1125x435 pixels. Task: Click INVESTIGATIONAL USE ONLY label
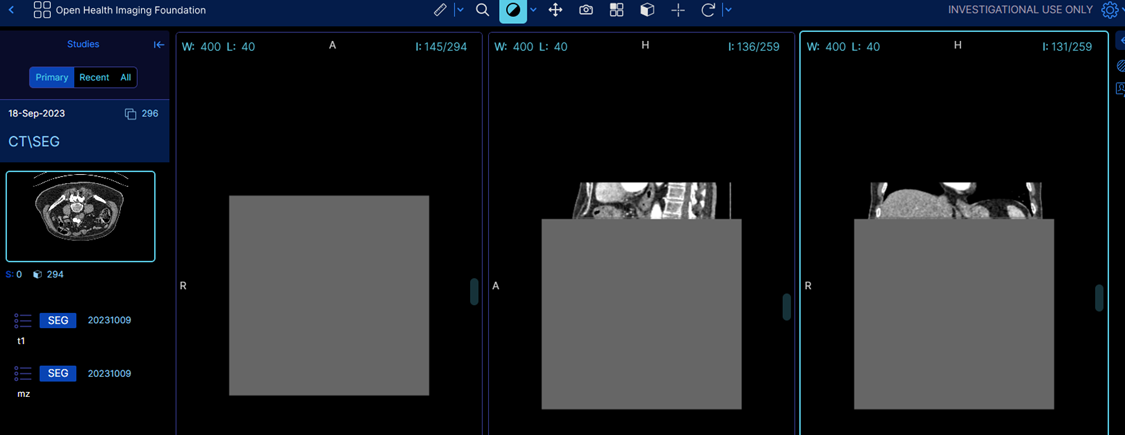[1022, 10]
